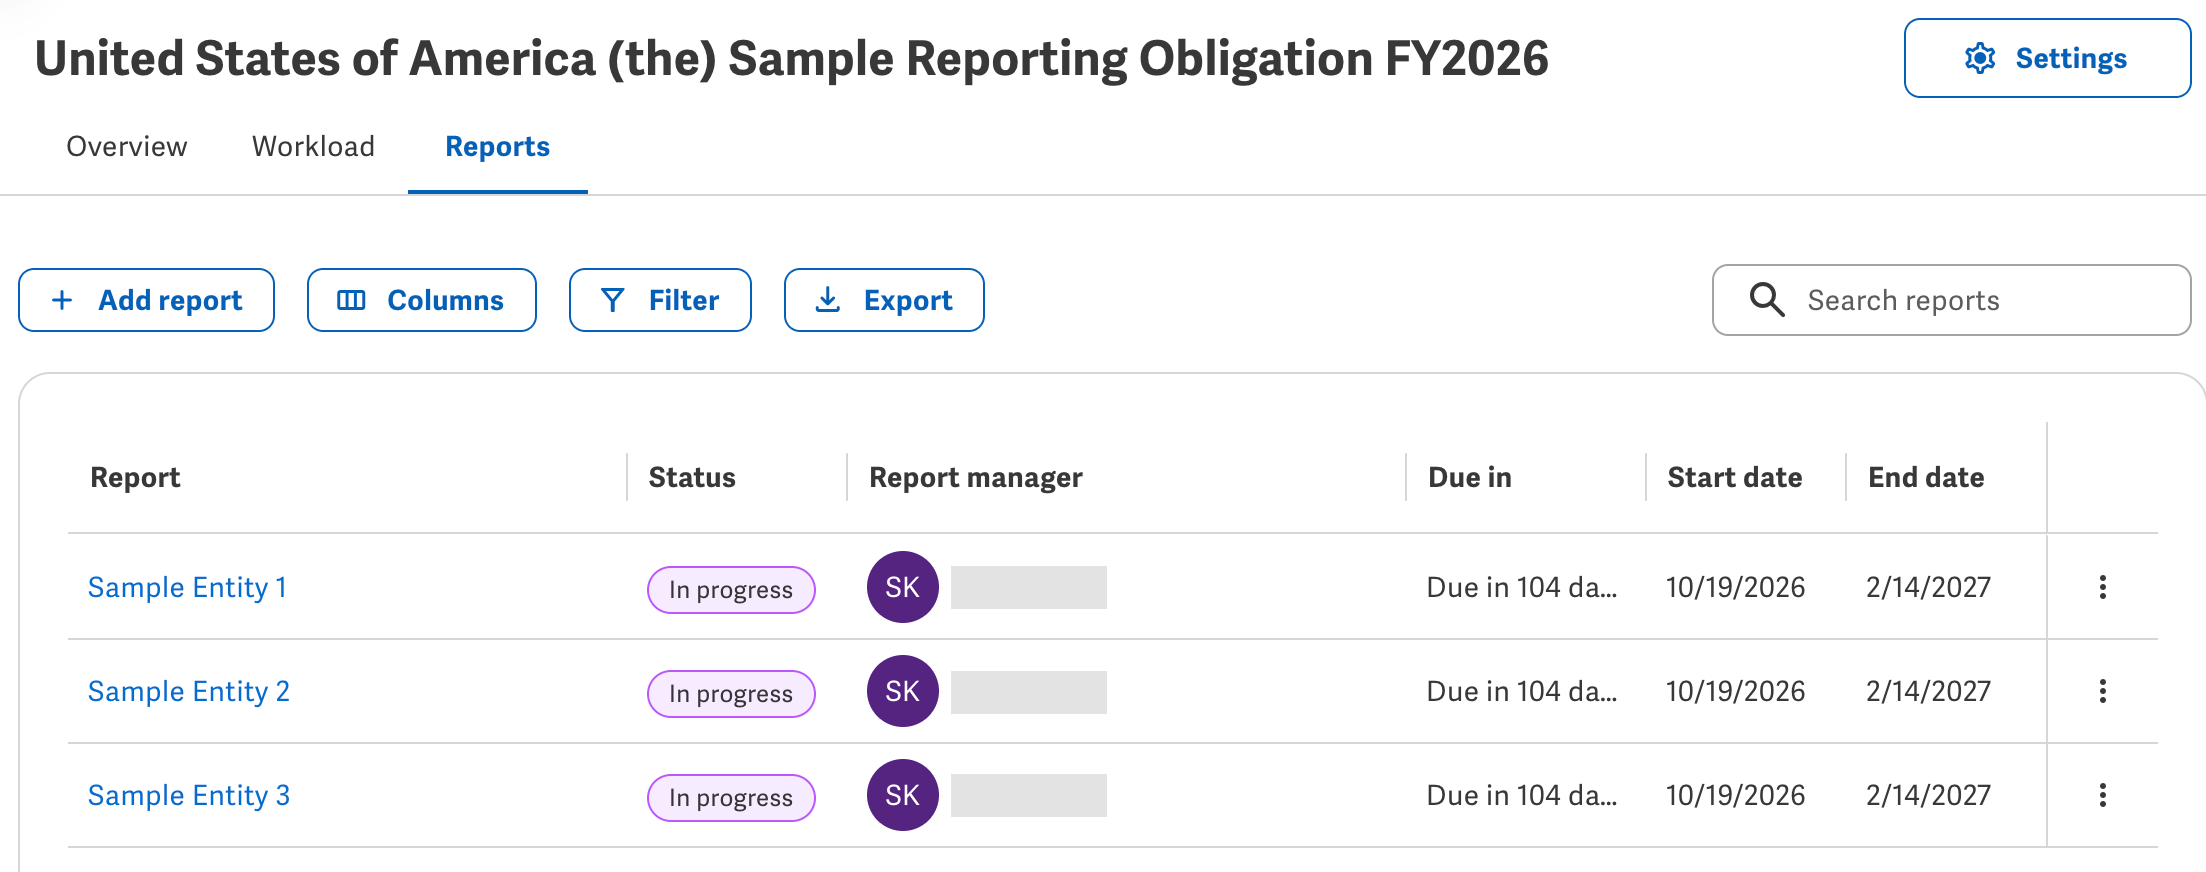Click SK avatar in Sample Entity 1 row
Screen dimensions: 2206x872
pos(903,587)
